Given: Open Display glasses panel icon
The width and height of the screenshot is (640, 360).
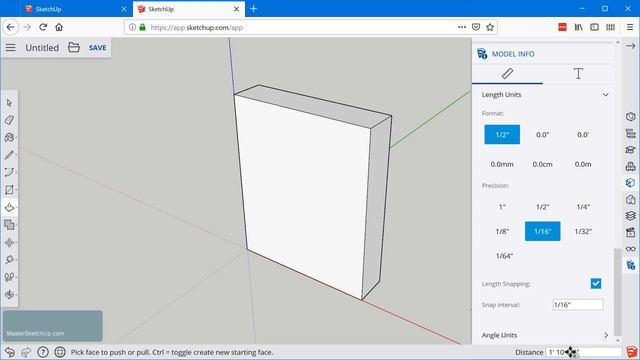Looking at the screenshot, I should click(x=631, y=249).
